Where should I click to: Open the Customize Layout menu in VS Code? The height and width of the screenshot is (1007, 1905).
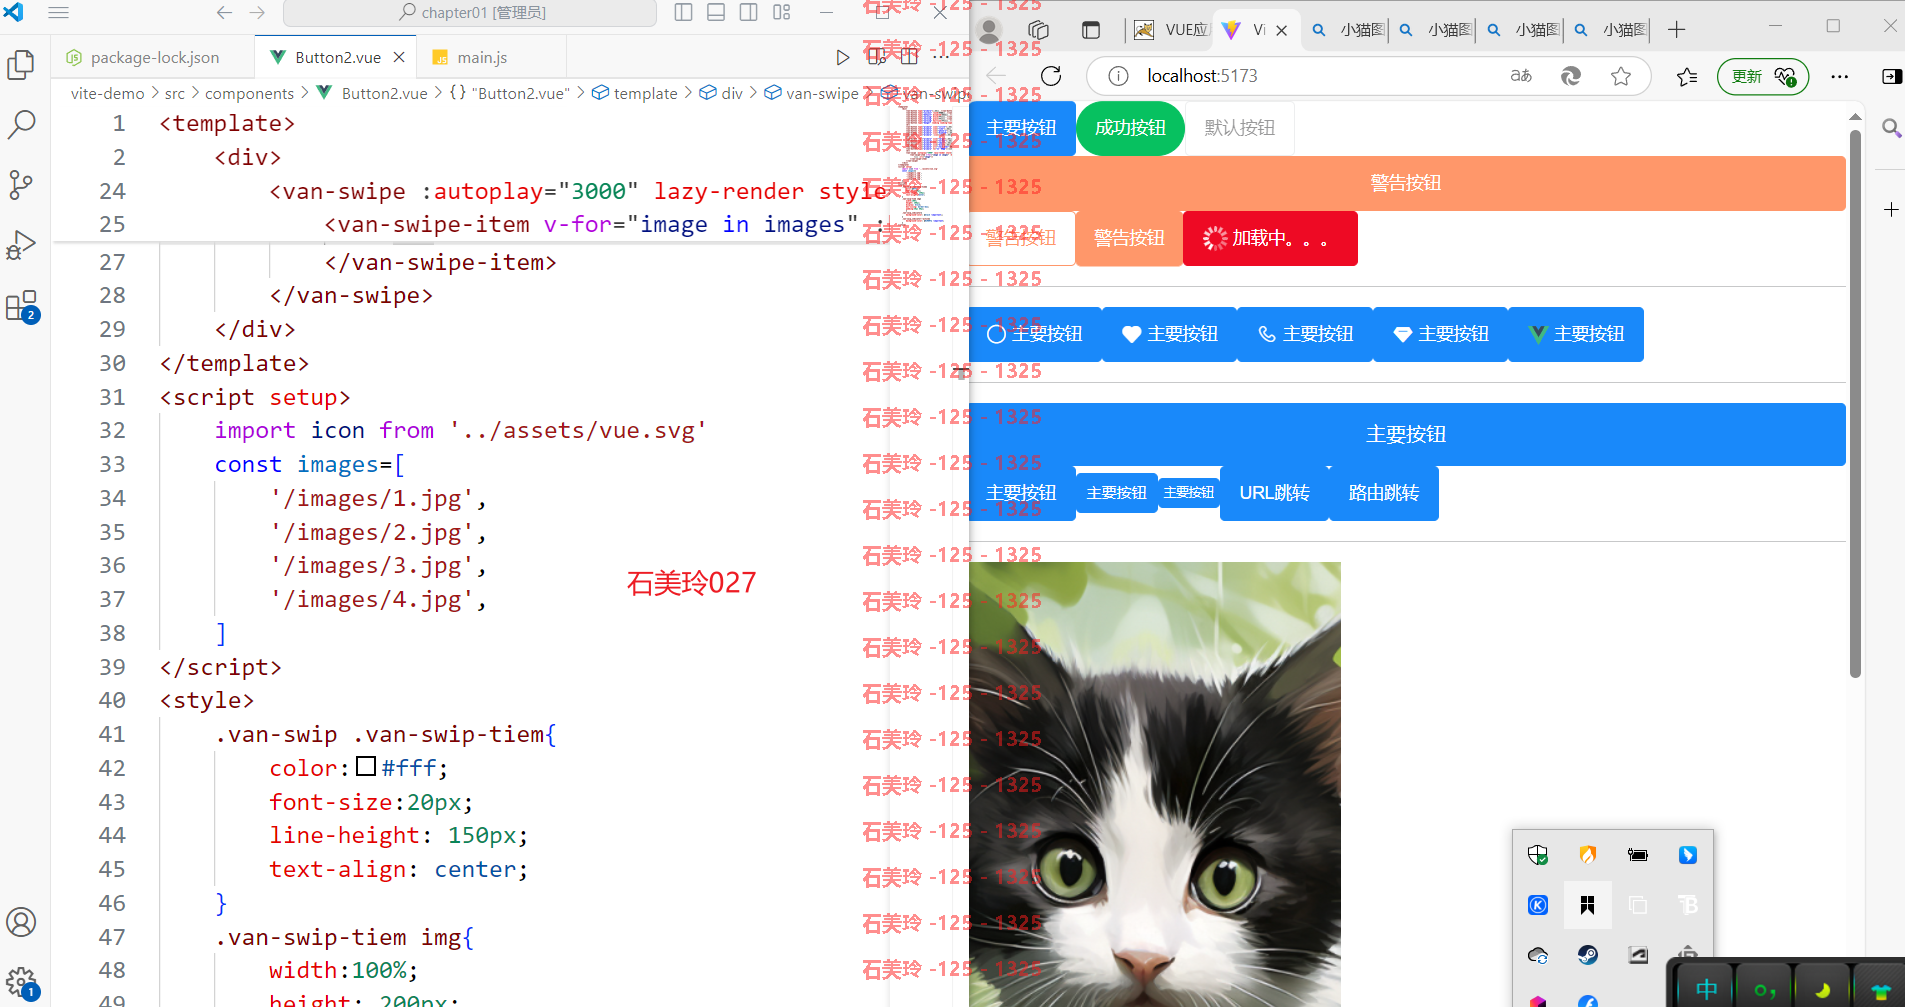[x=782, y=13]
